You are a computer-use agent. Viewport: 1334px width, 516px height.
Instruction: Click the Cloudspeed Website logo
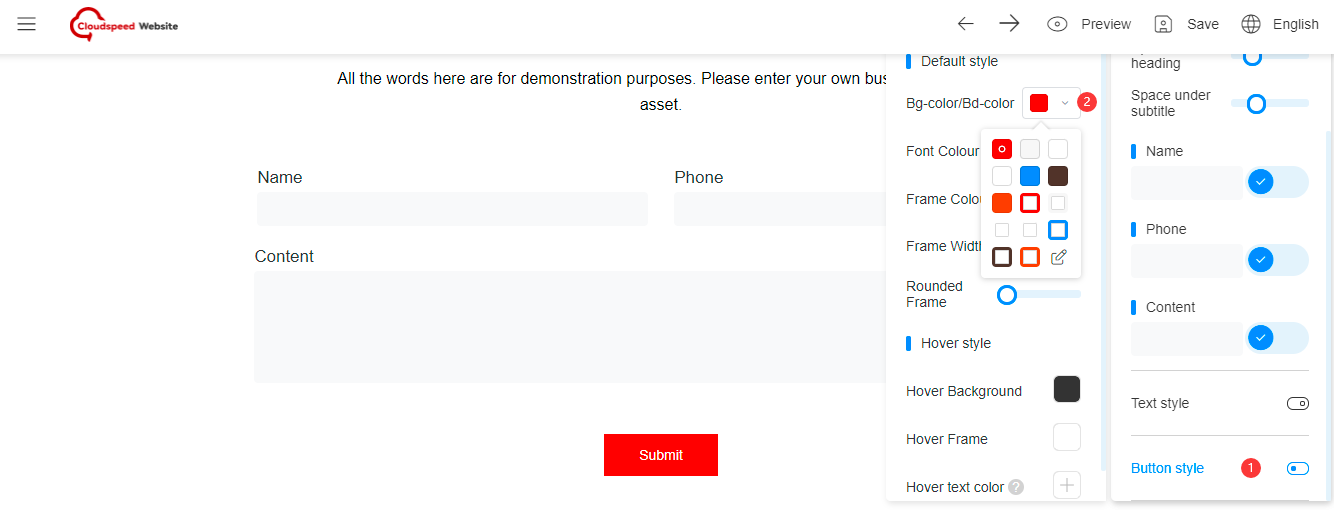[x=124, y=25]
